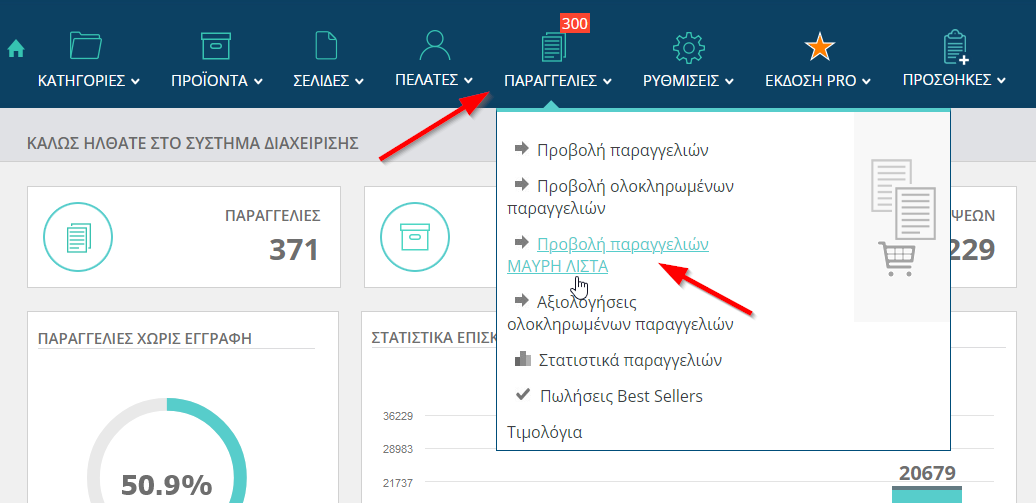
Task: Expand the ΚΑΤΗΓΟΡΙΕΣ menu chevron
Action: click(x=135, y=81)
